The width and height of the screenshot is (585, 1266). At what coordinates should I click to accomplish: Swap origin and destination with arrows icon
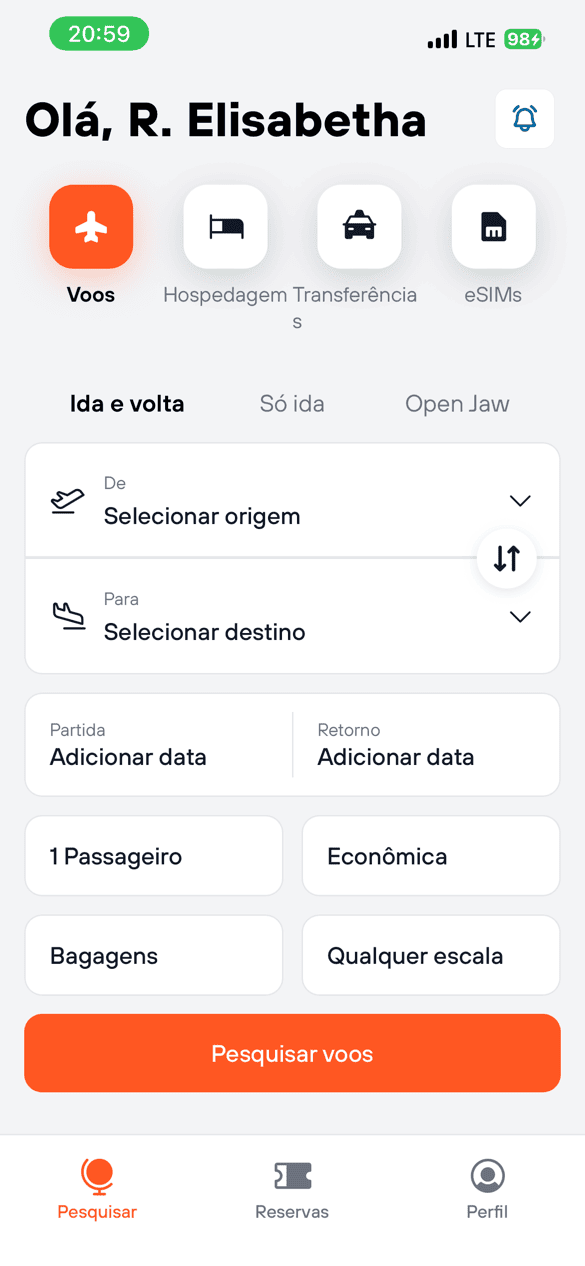coord(507,559)
